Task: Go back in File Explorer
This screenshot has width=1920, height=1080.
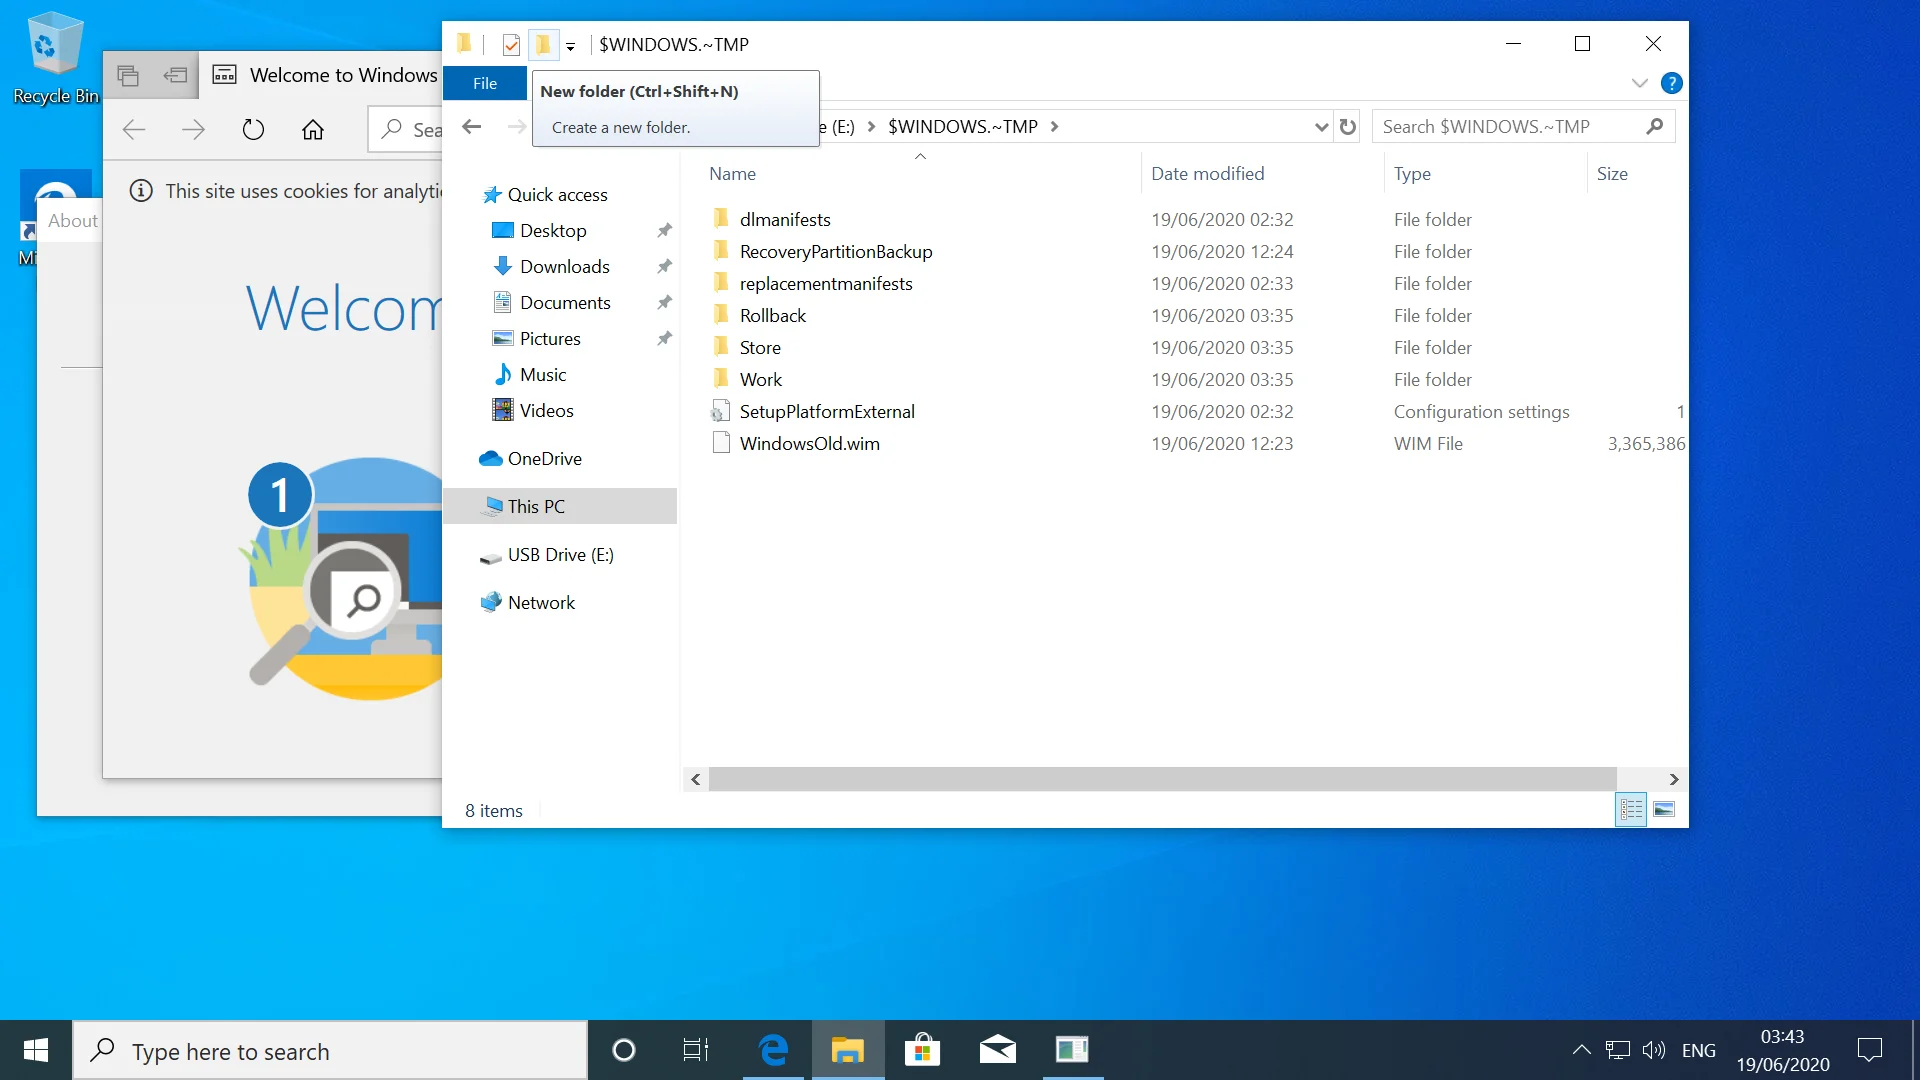Action: (471, 126)
